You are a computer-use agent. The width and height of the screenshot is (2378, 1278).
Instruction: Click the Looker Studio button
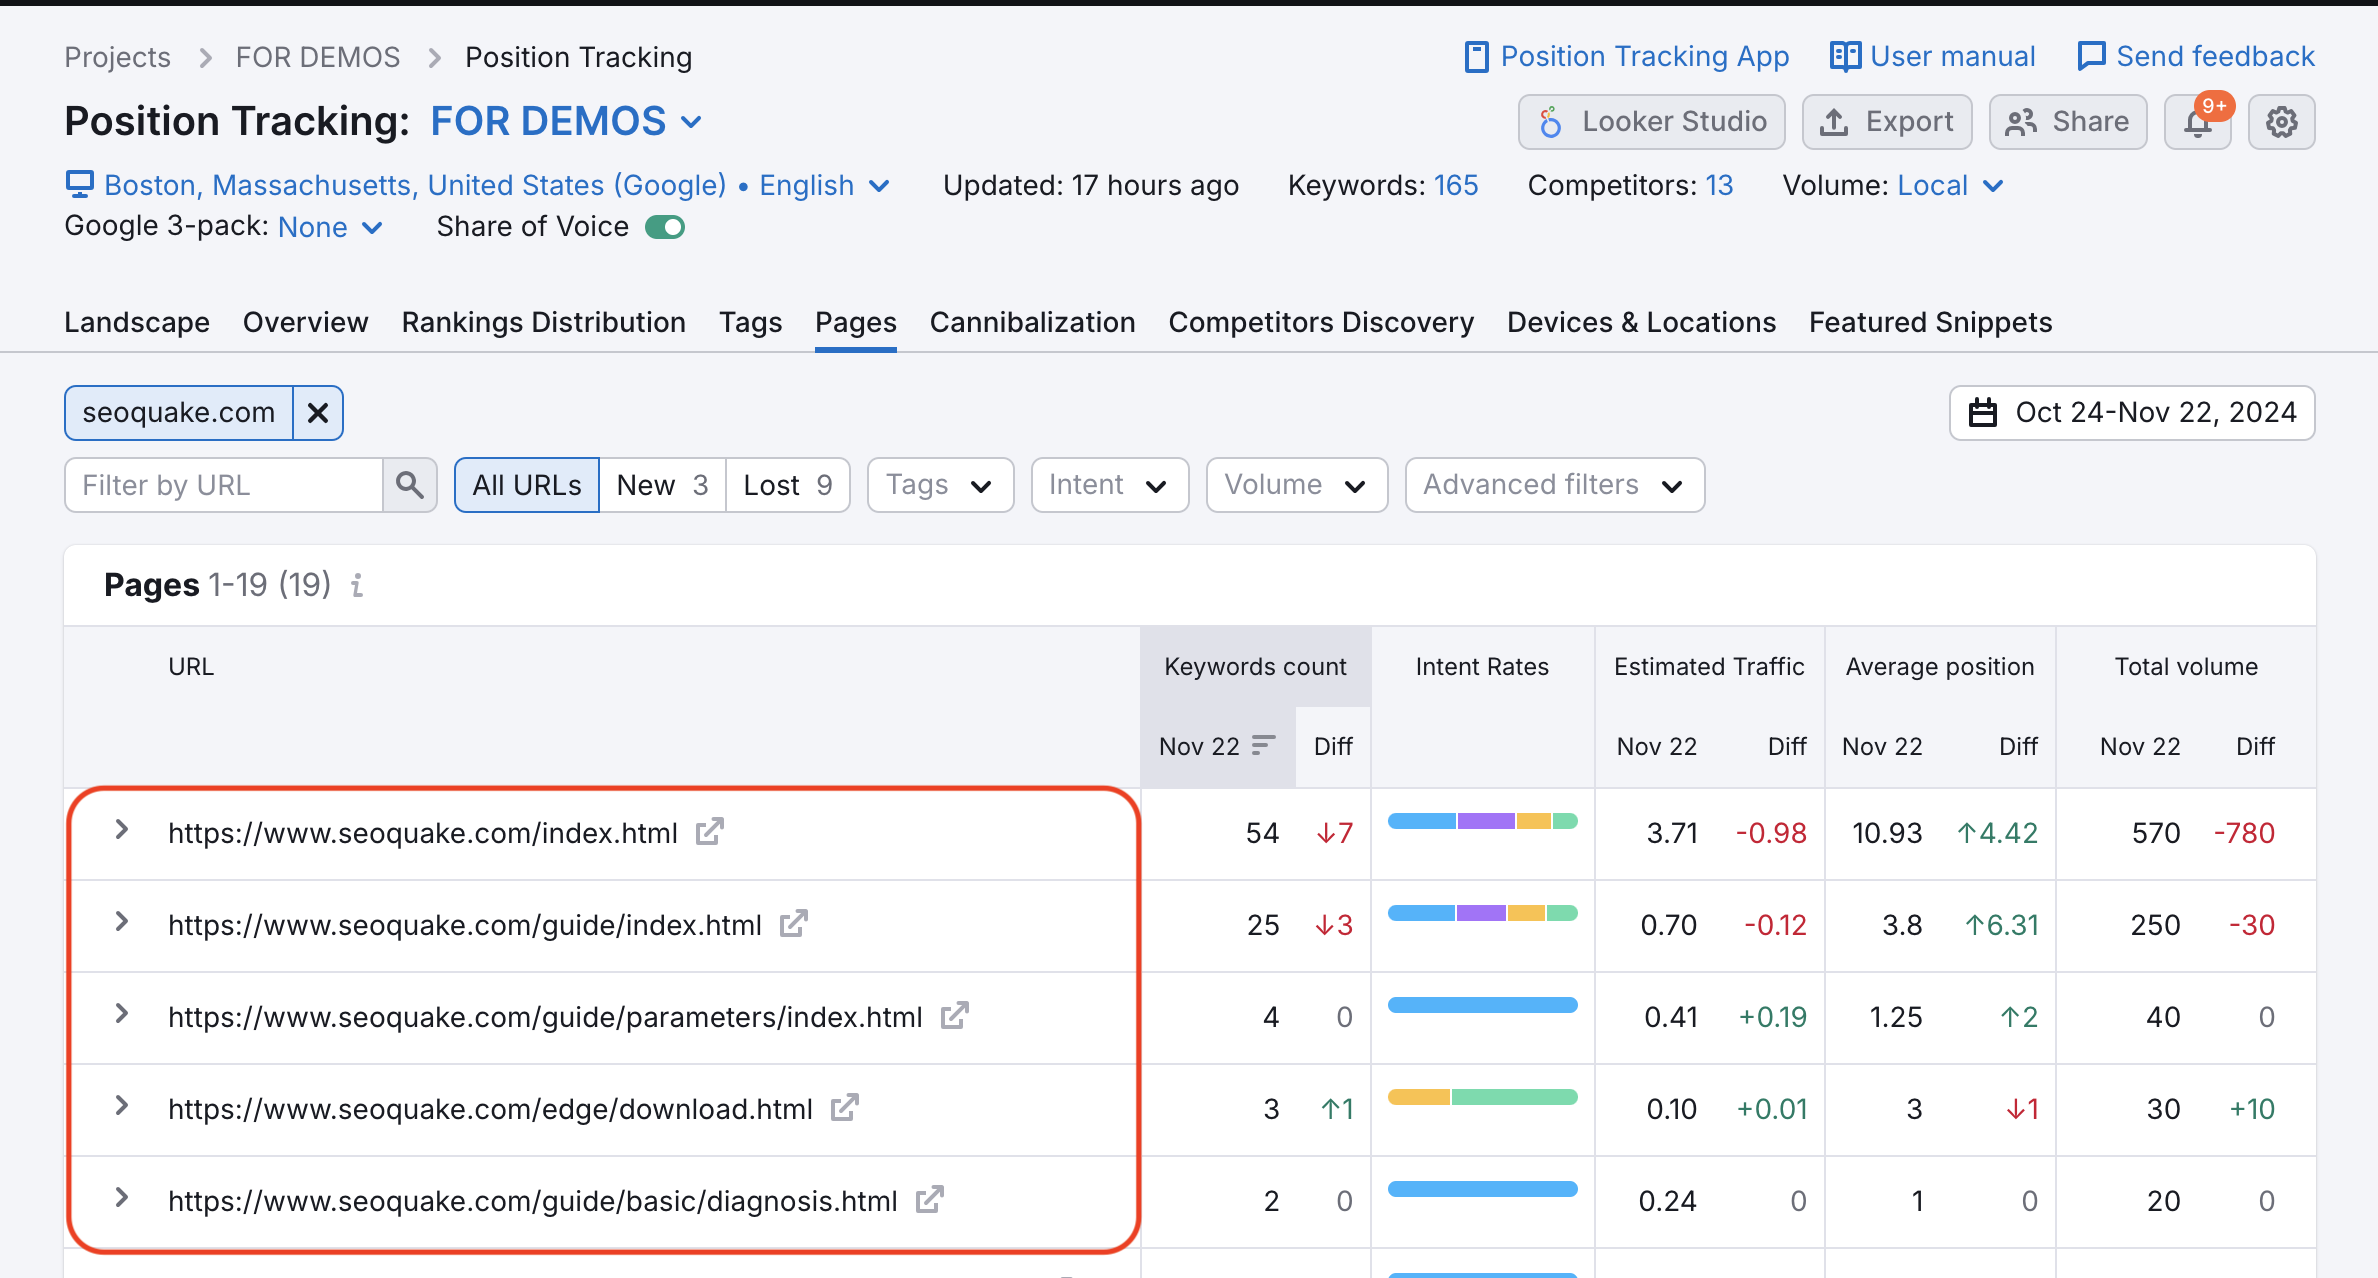tap(1651, 122)
